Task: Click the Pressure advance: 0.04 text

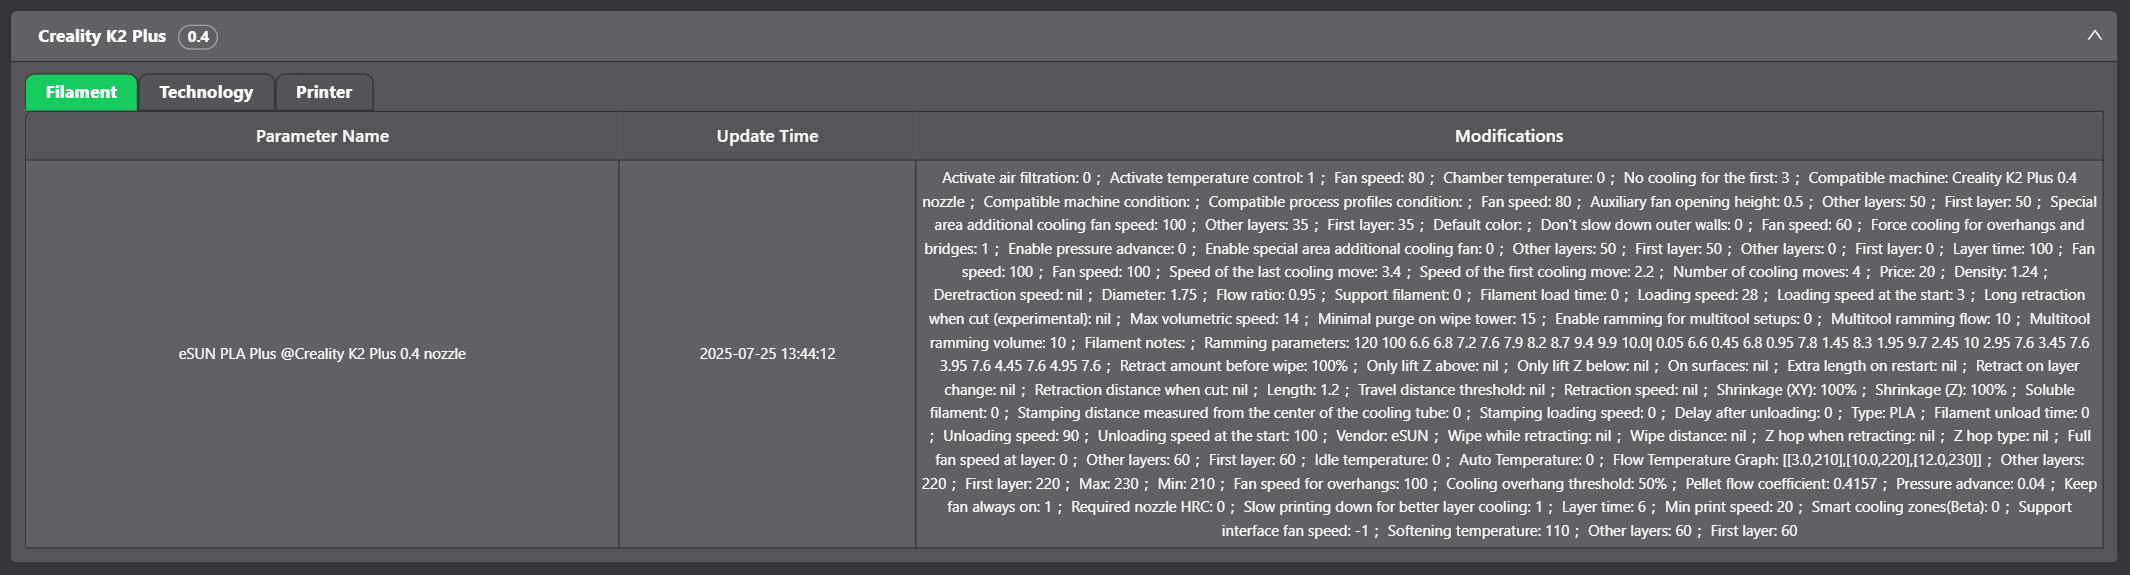Action: pyautogui.click(x=1970, y=484)
